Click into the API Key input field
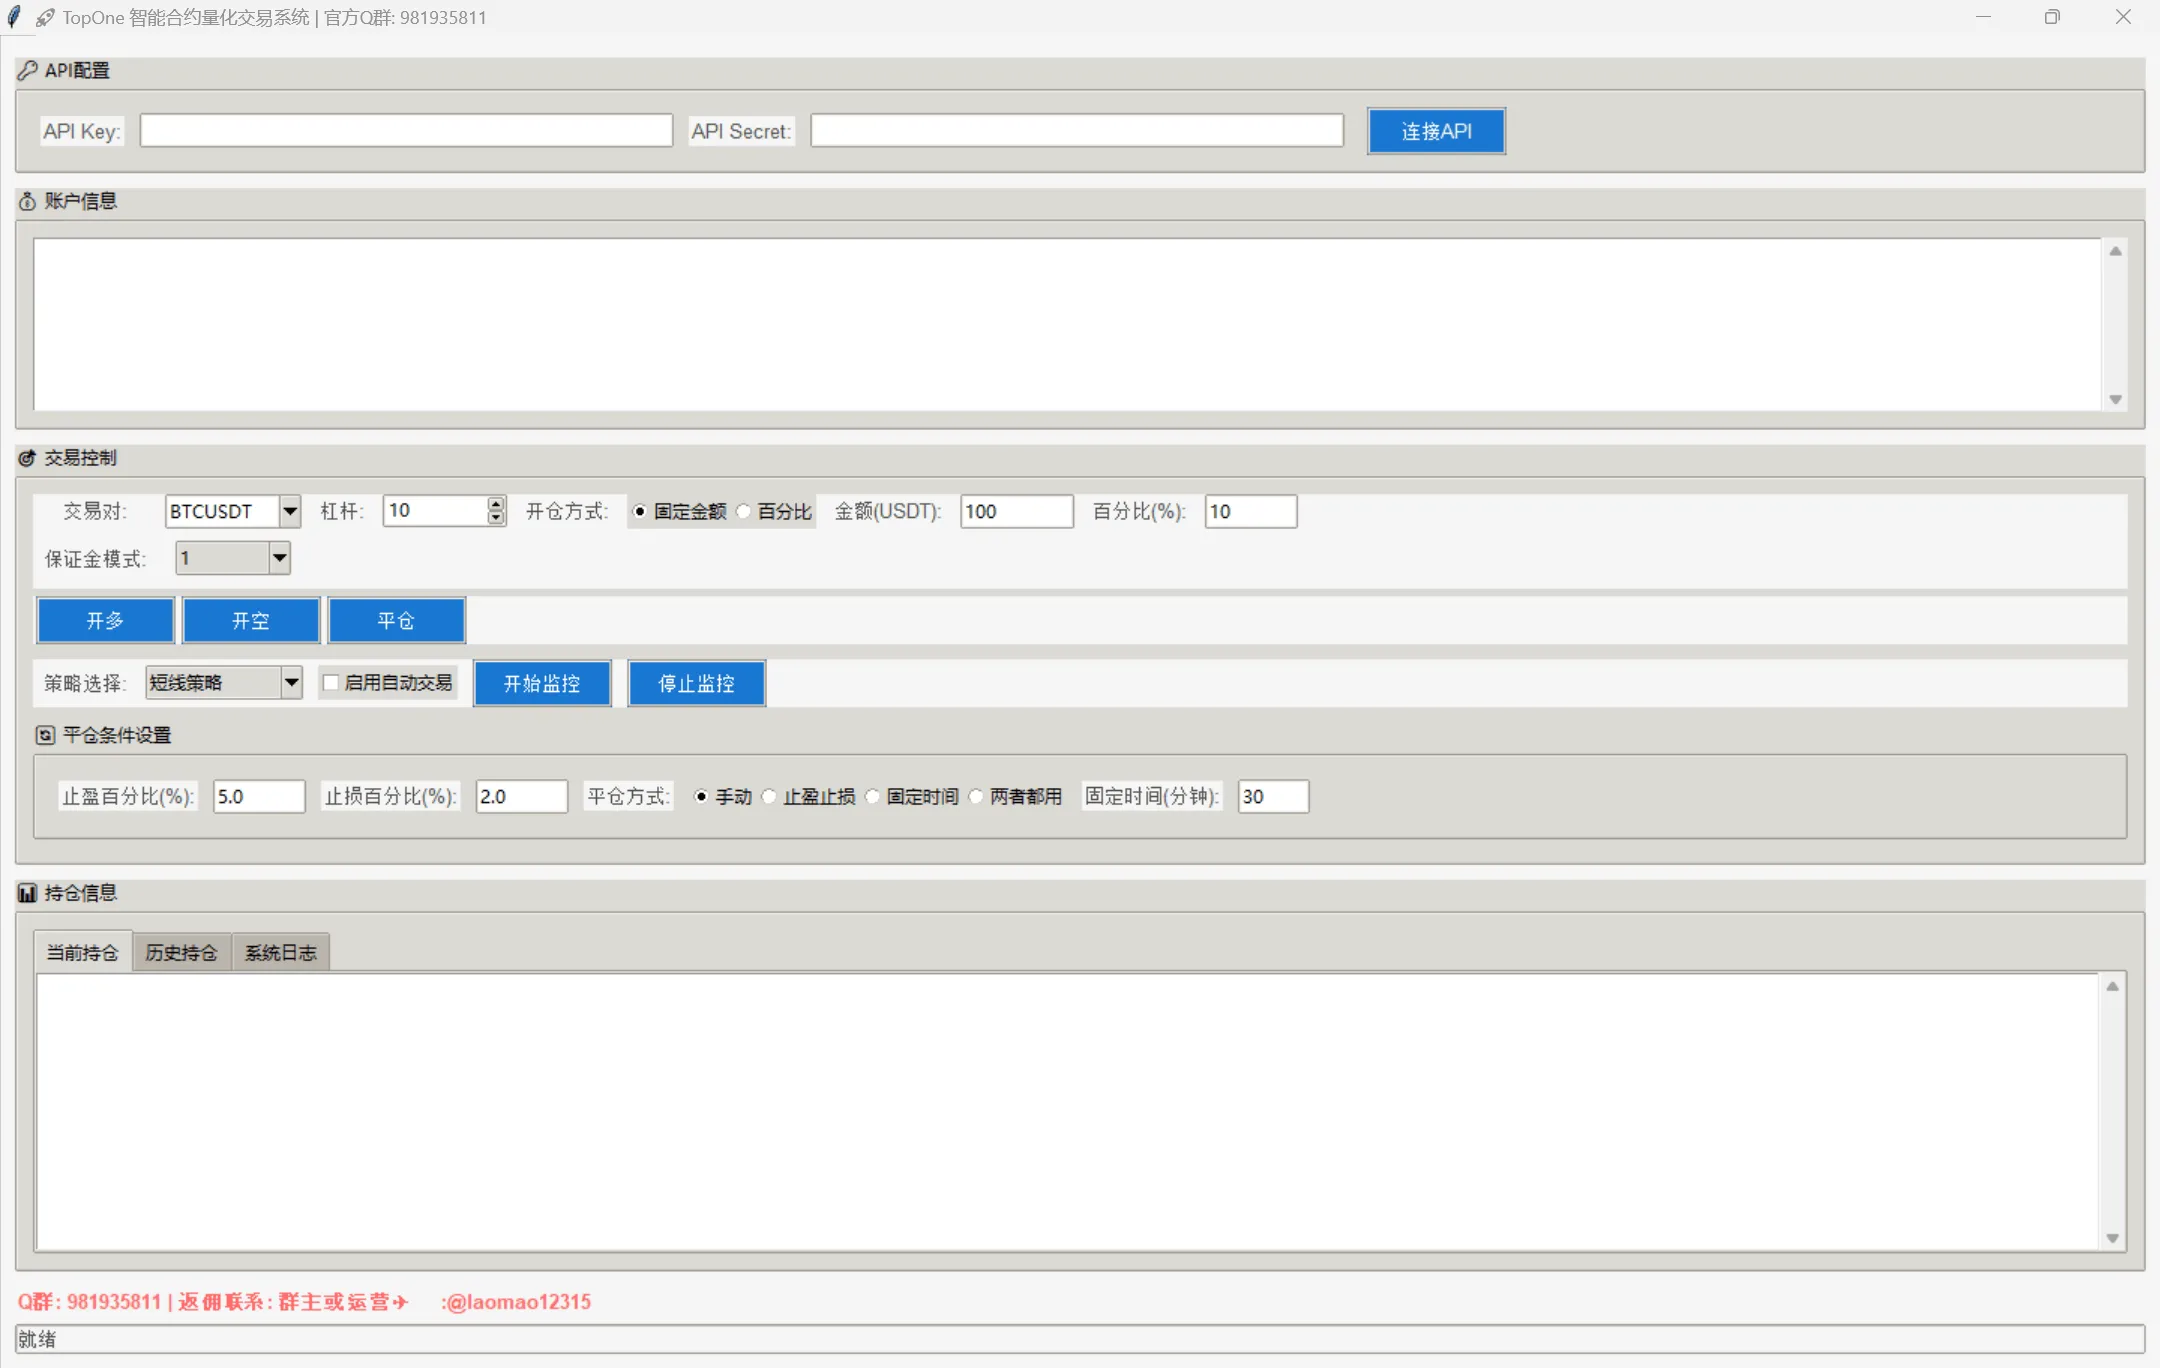This screenshot has width=2160, height=1368. tap(406, 131)
